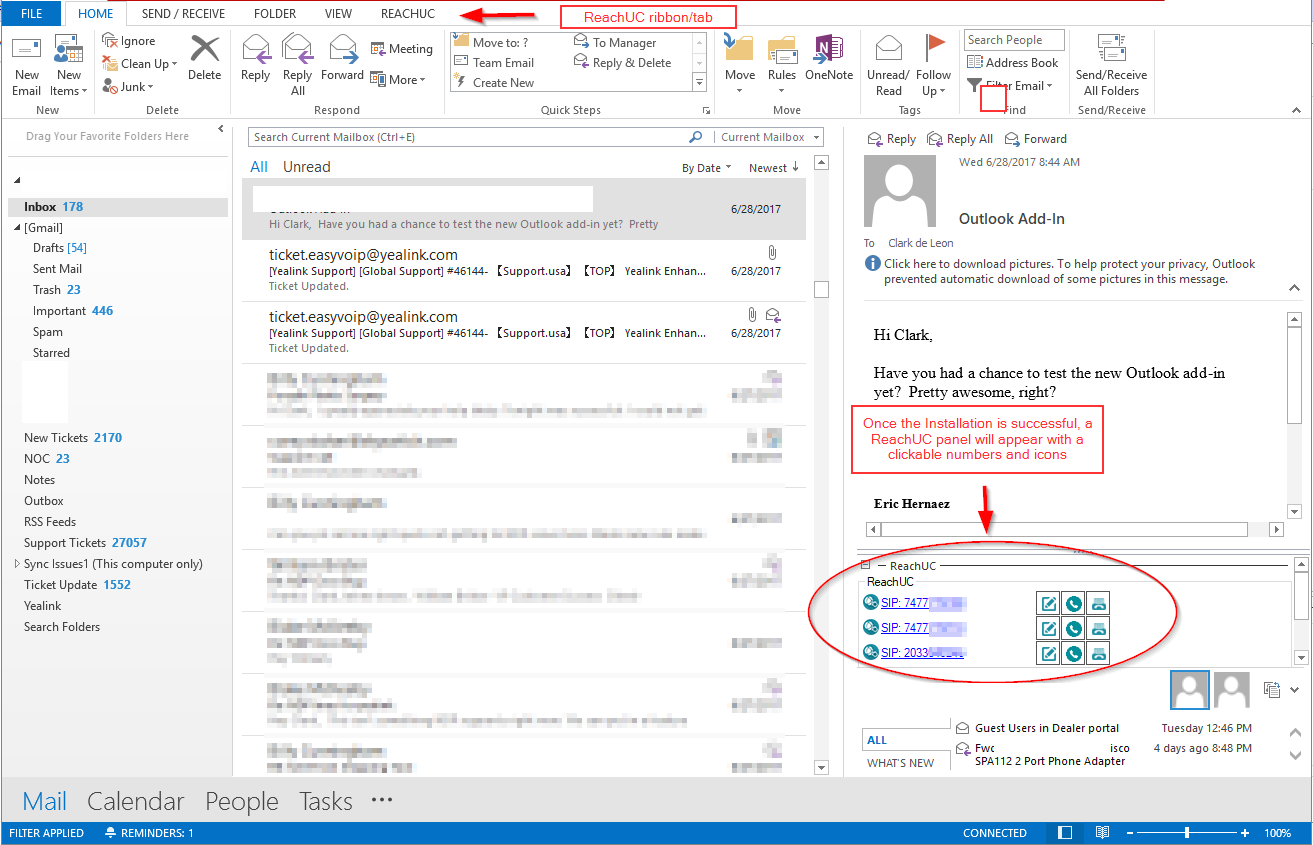Switch to Normal view in status bar
Image resolution: width=1313 pixels, height=845 pixels.
click(x=1065, y=833)
